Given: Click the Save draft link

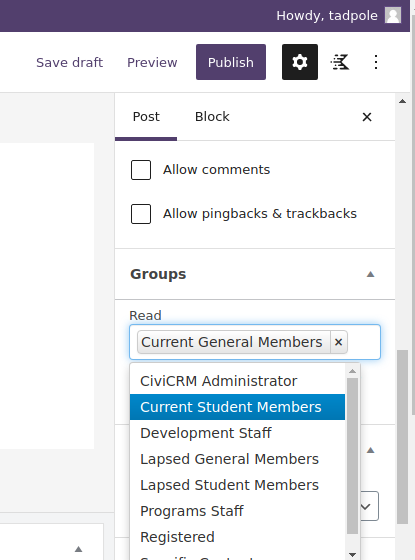Looking at the screenshot, I should (70, 62).
